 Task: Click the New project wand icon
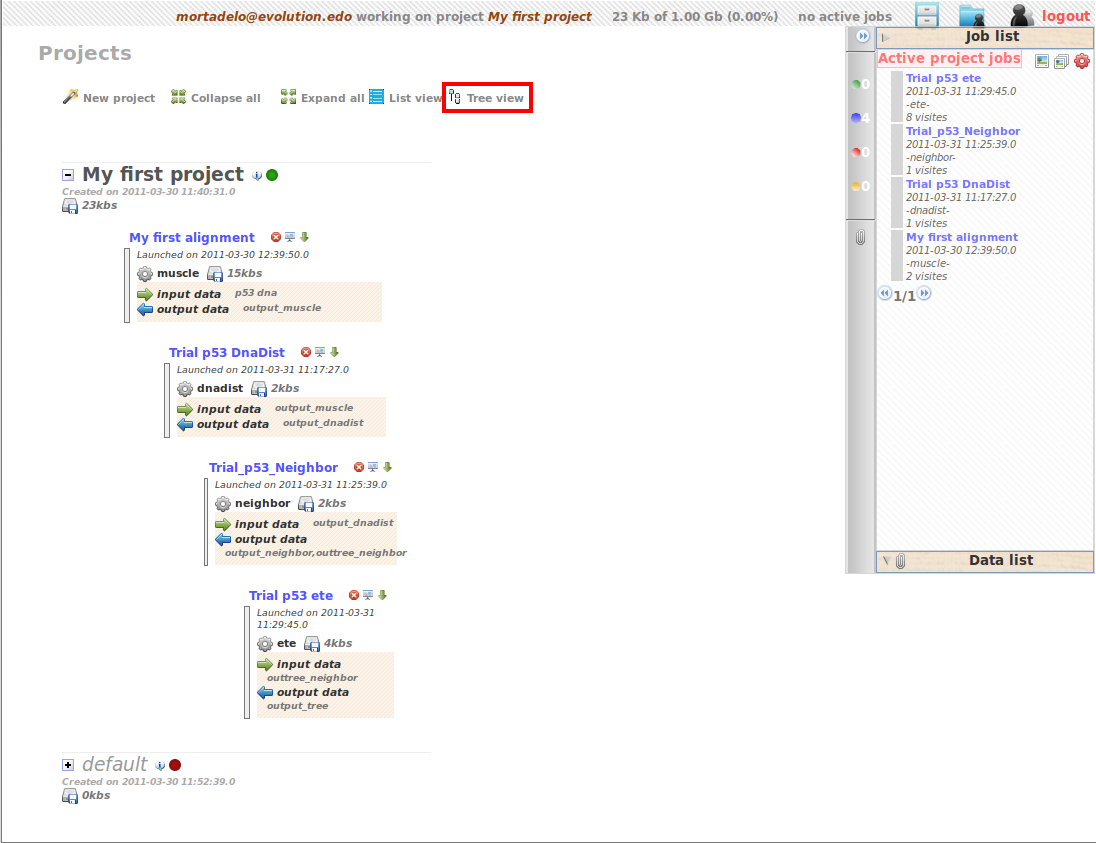pos(70,97)
